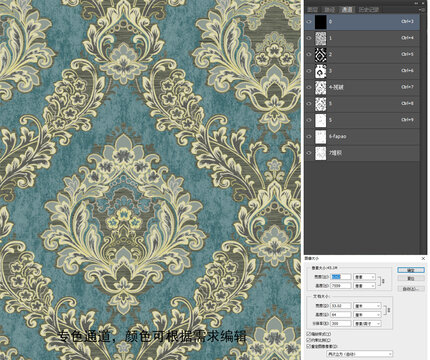Hide channel 0 using its eye icon
Viewport: 430px width, 360px height.
point(309,22)
